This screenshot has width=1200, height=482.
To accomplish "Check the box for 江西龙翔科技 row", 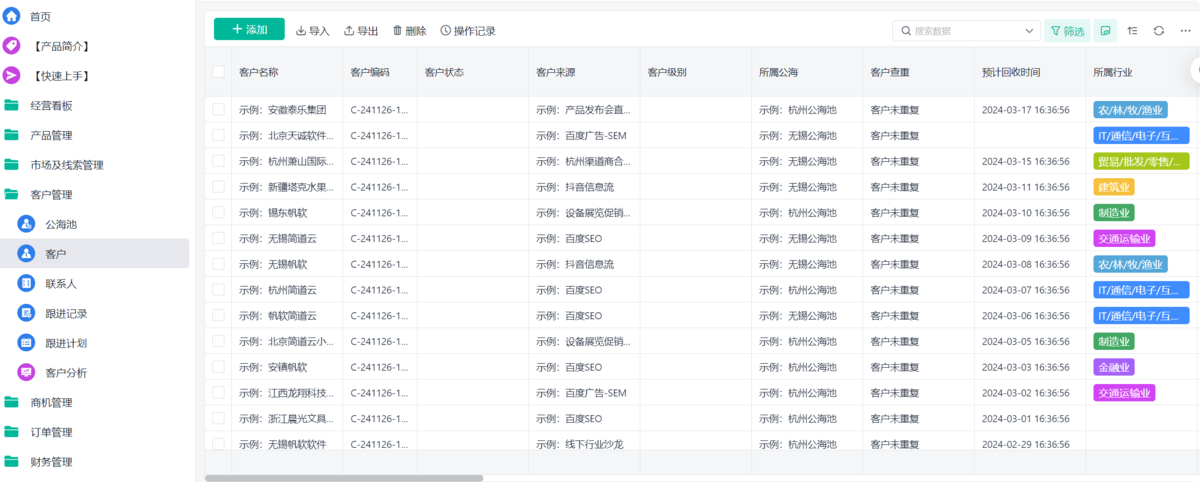I will click(x=219, y=392).
